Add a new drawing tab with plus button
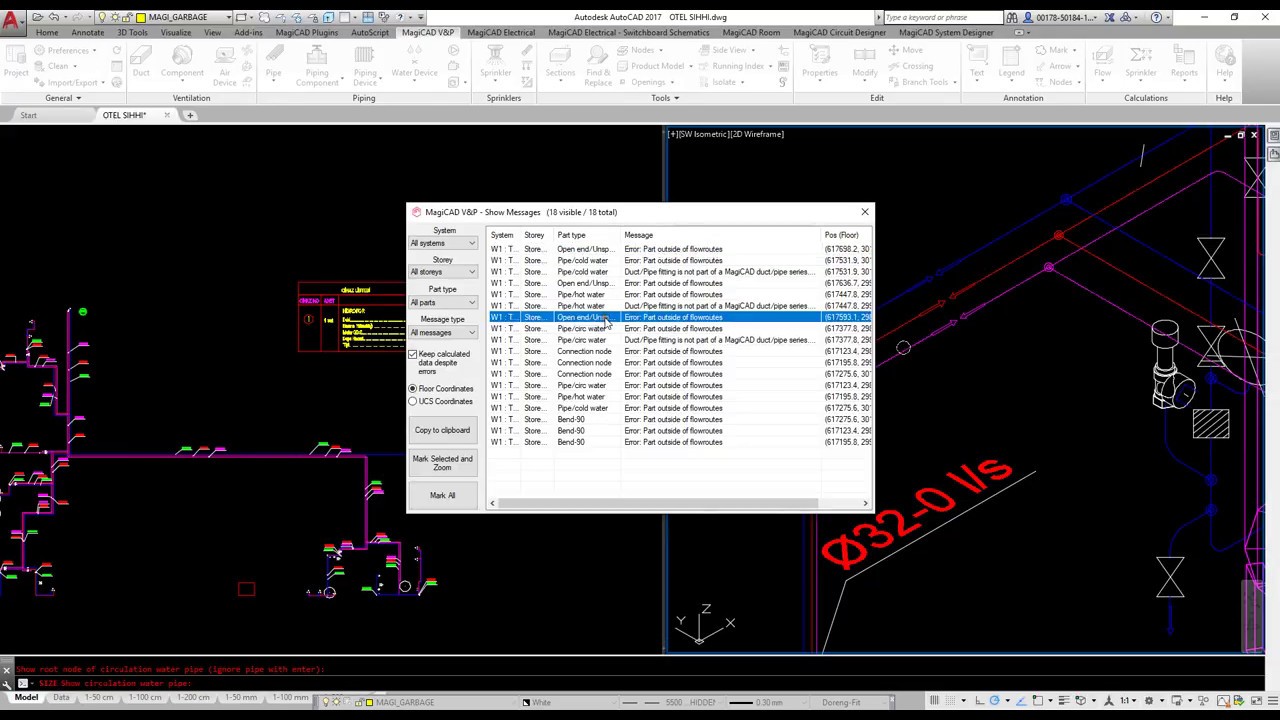 click(x=191, y=115)
